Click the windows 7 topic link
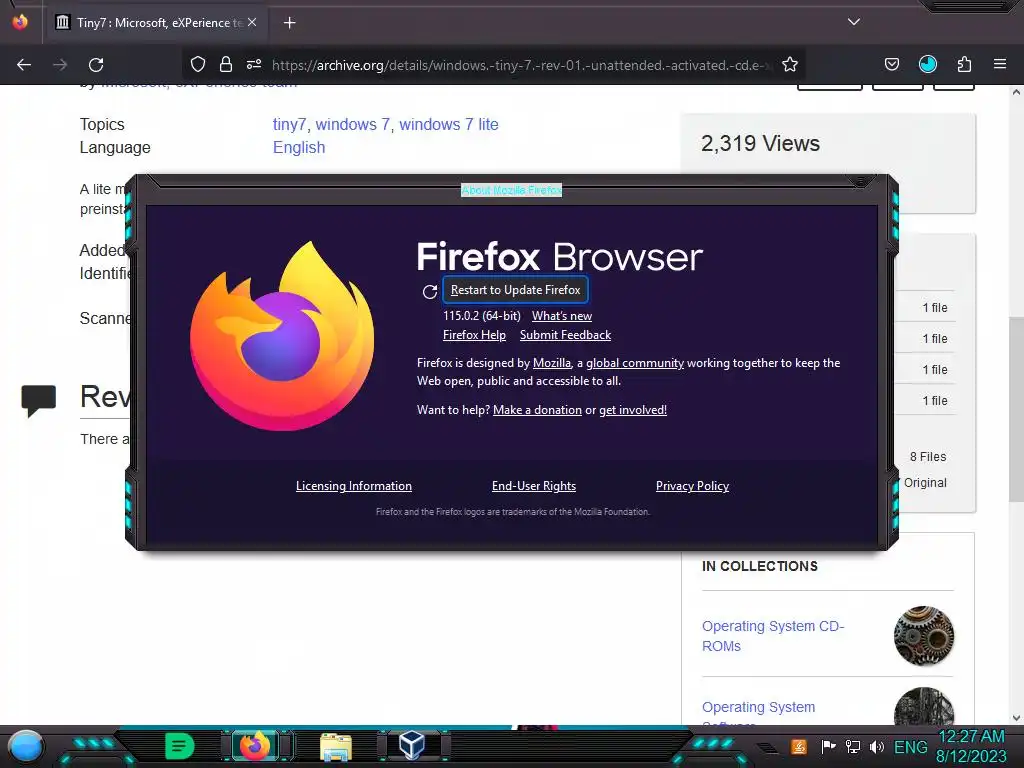Viewport: 1024px width, 768px height. click(353, 124)
